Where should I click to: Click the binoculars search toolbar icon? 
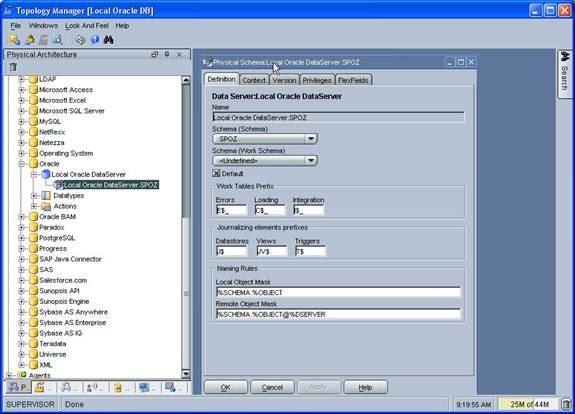pyautogui.click(x=108, y=40)
